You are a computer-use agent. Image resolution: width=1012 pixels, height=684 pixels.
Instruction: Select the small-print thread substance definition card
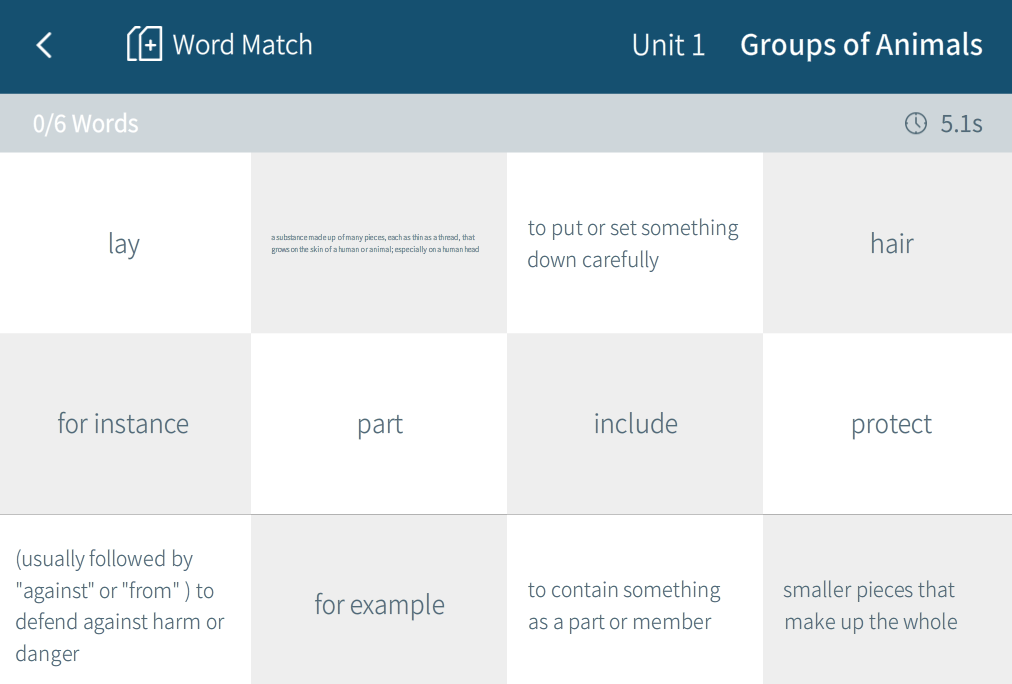pyautogui.click(x=378, y=243)
